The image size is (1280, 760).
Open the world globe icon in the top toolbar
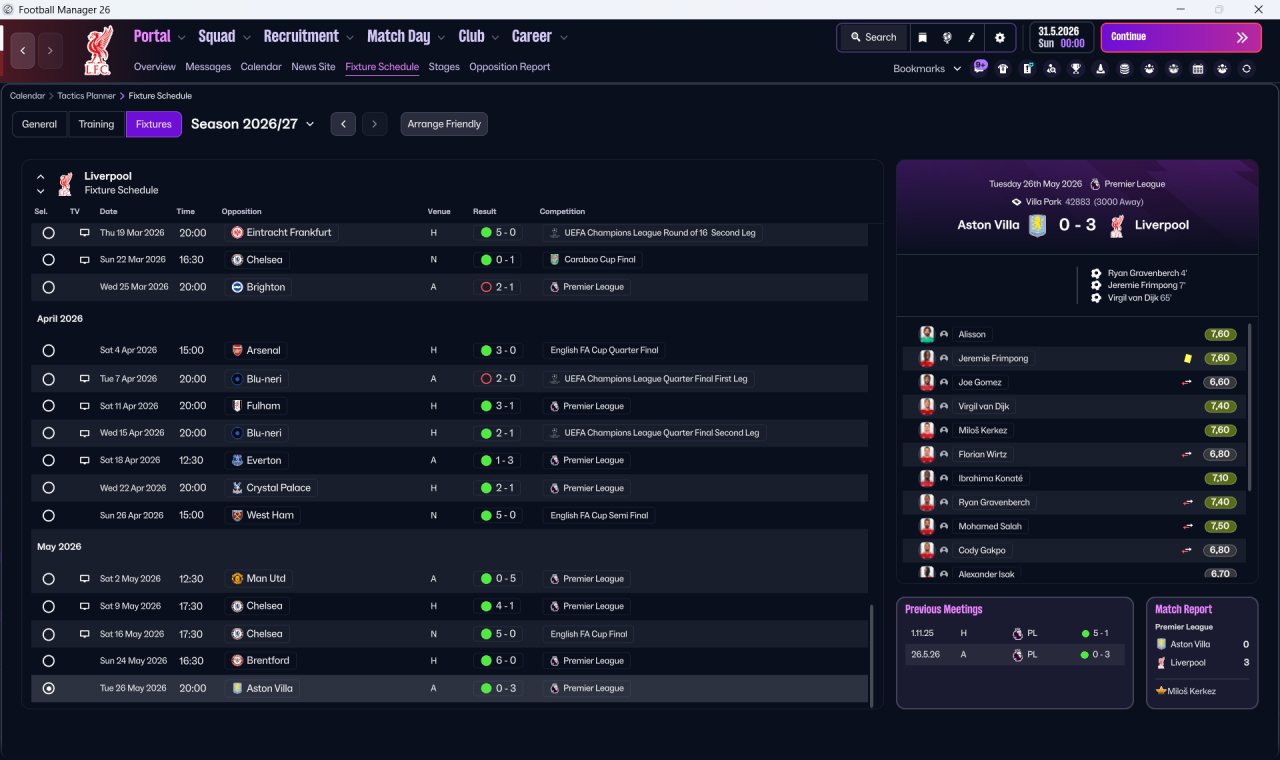coord(946,37)
